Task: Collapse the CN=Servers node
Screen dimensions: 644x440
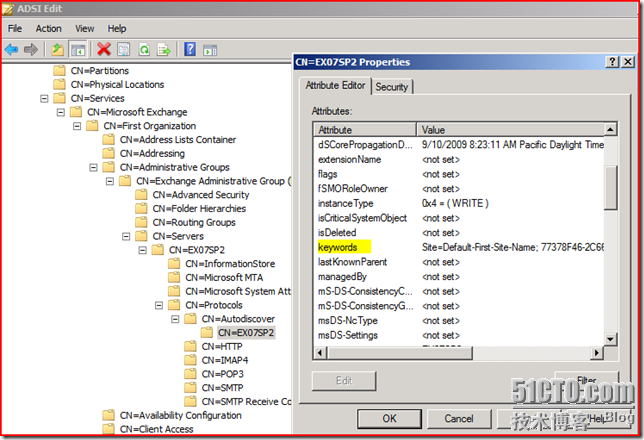Action: 126,236
